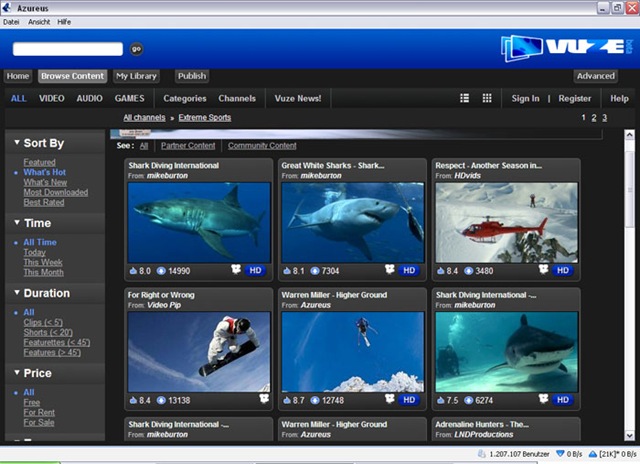
Task: Open the Ansicht menu
Action: 39,22
